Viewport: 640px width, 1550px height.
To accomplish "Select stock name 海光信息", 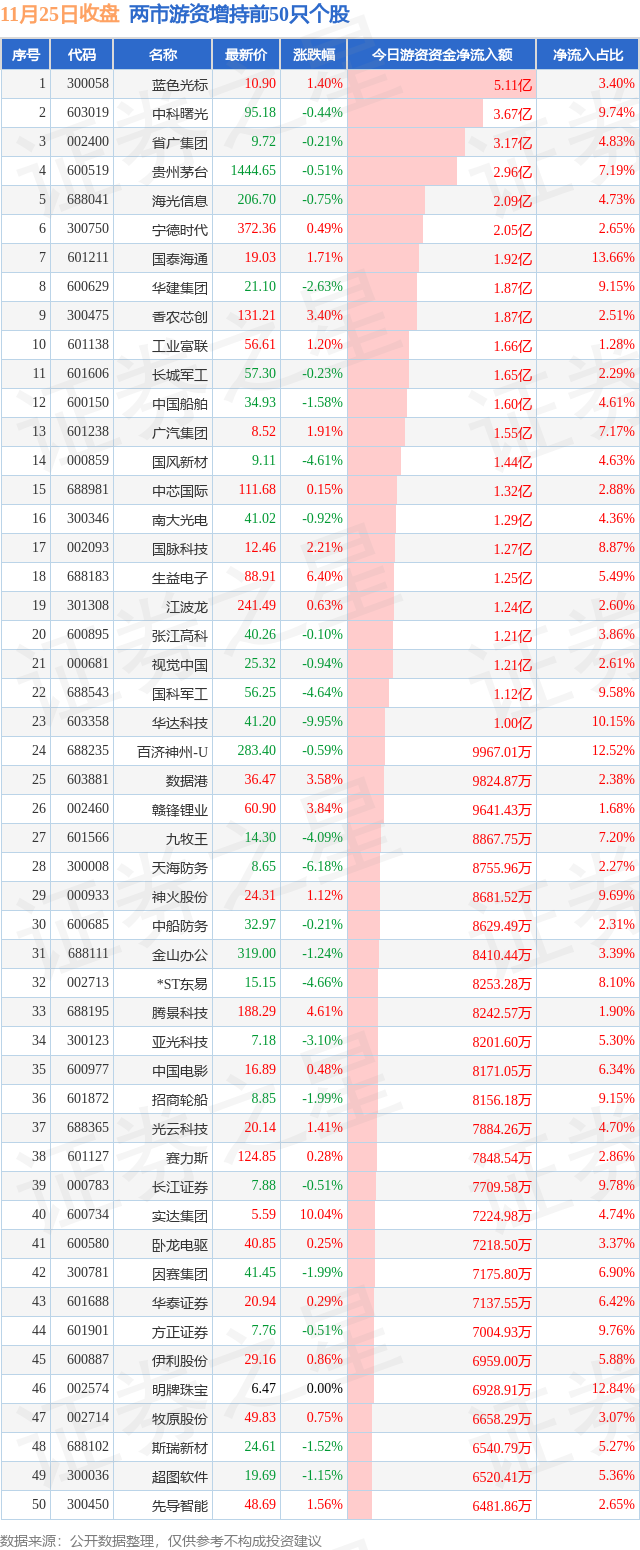I will click(180, 200).
